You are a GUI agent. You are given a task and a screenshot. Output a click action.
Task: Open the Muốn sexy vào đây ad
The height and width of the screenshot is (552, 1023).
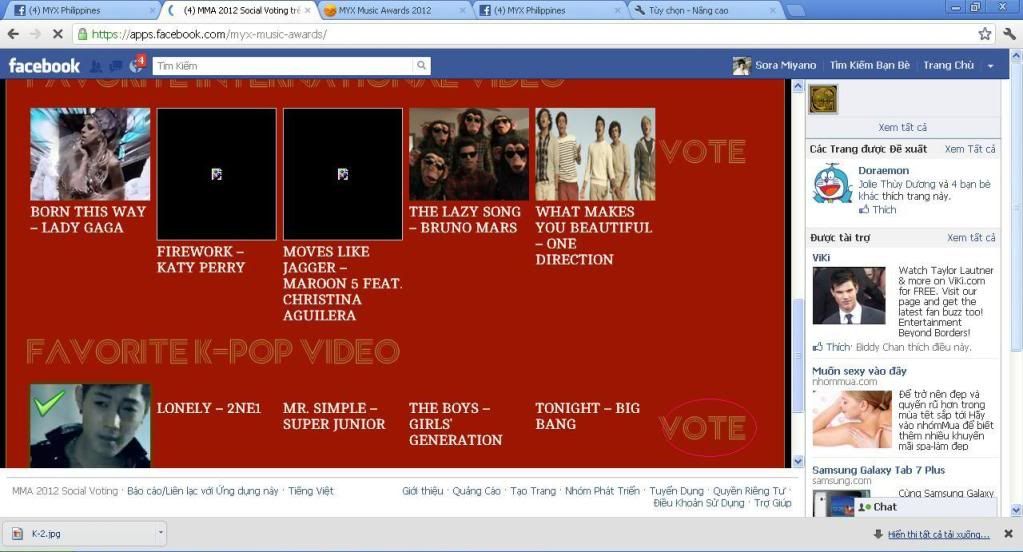859,371
